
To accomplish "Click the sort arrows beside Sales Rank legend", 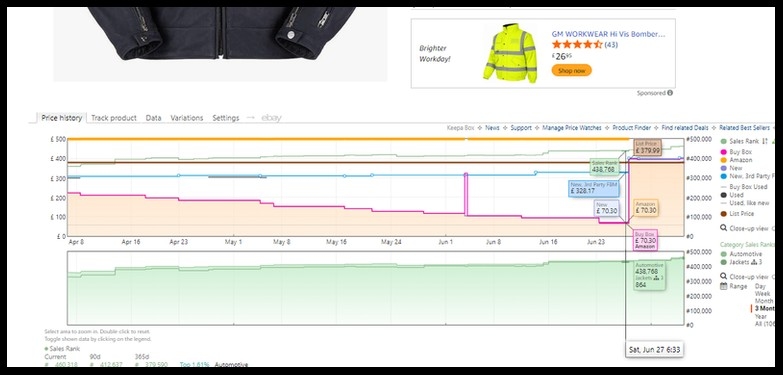I will [x=764, y=142].
